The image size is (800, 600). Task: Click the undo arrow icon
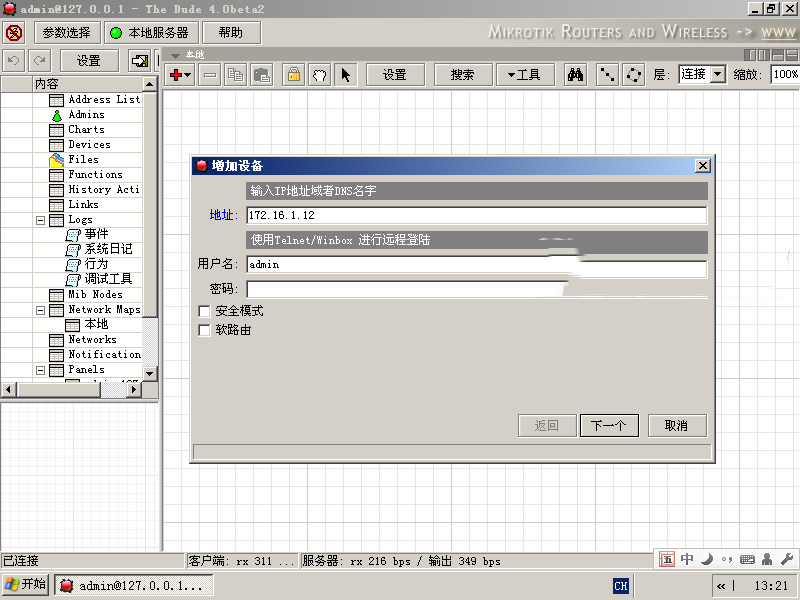[x=13, y=61]
